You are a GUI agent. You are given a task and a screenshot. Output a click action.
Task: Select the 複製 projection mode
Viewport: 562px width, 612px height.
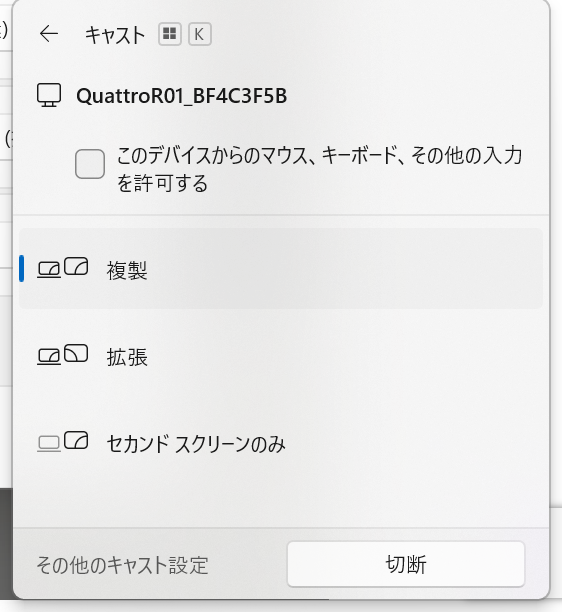(x=281, y=269)
